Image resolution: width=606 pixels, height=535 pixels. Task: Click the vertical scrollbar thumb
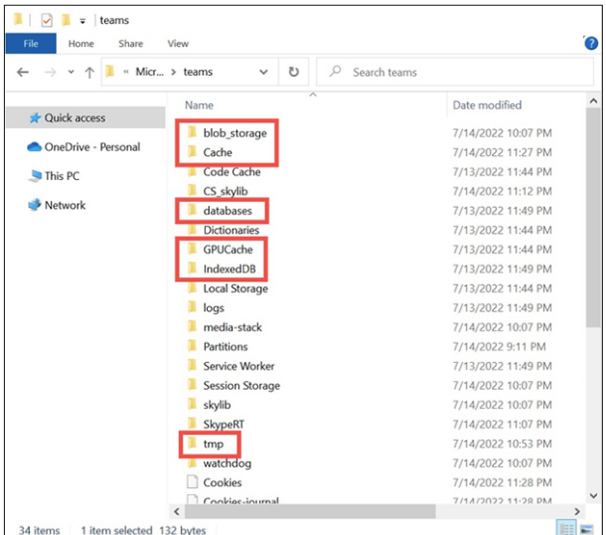[x=593, y=218]
